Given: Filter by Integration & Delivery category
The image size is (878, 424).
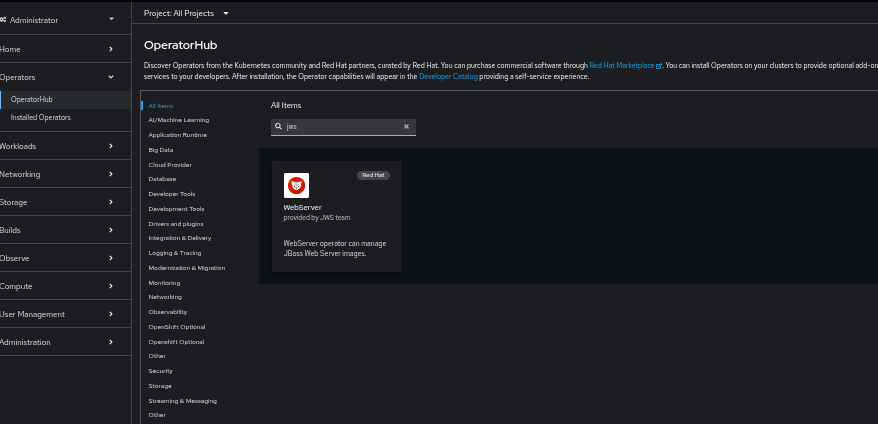Looking at the screenshot, I should click(179, 238).
